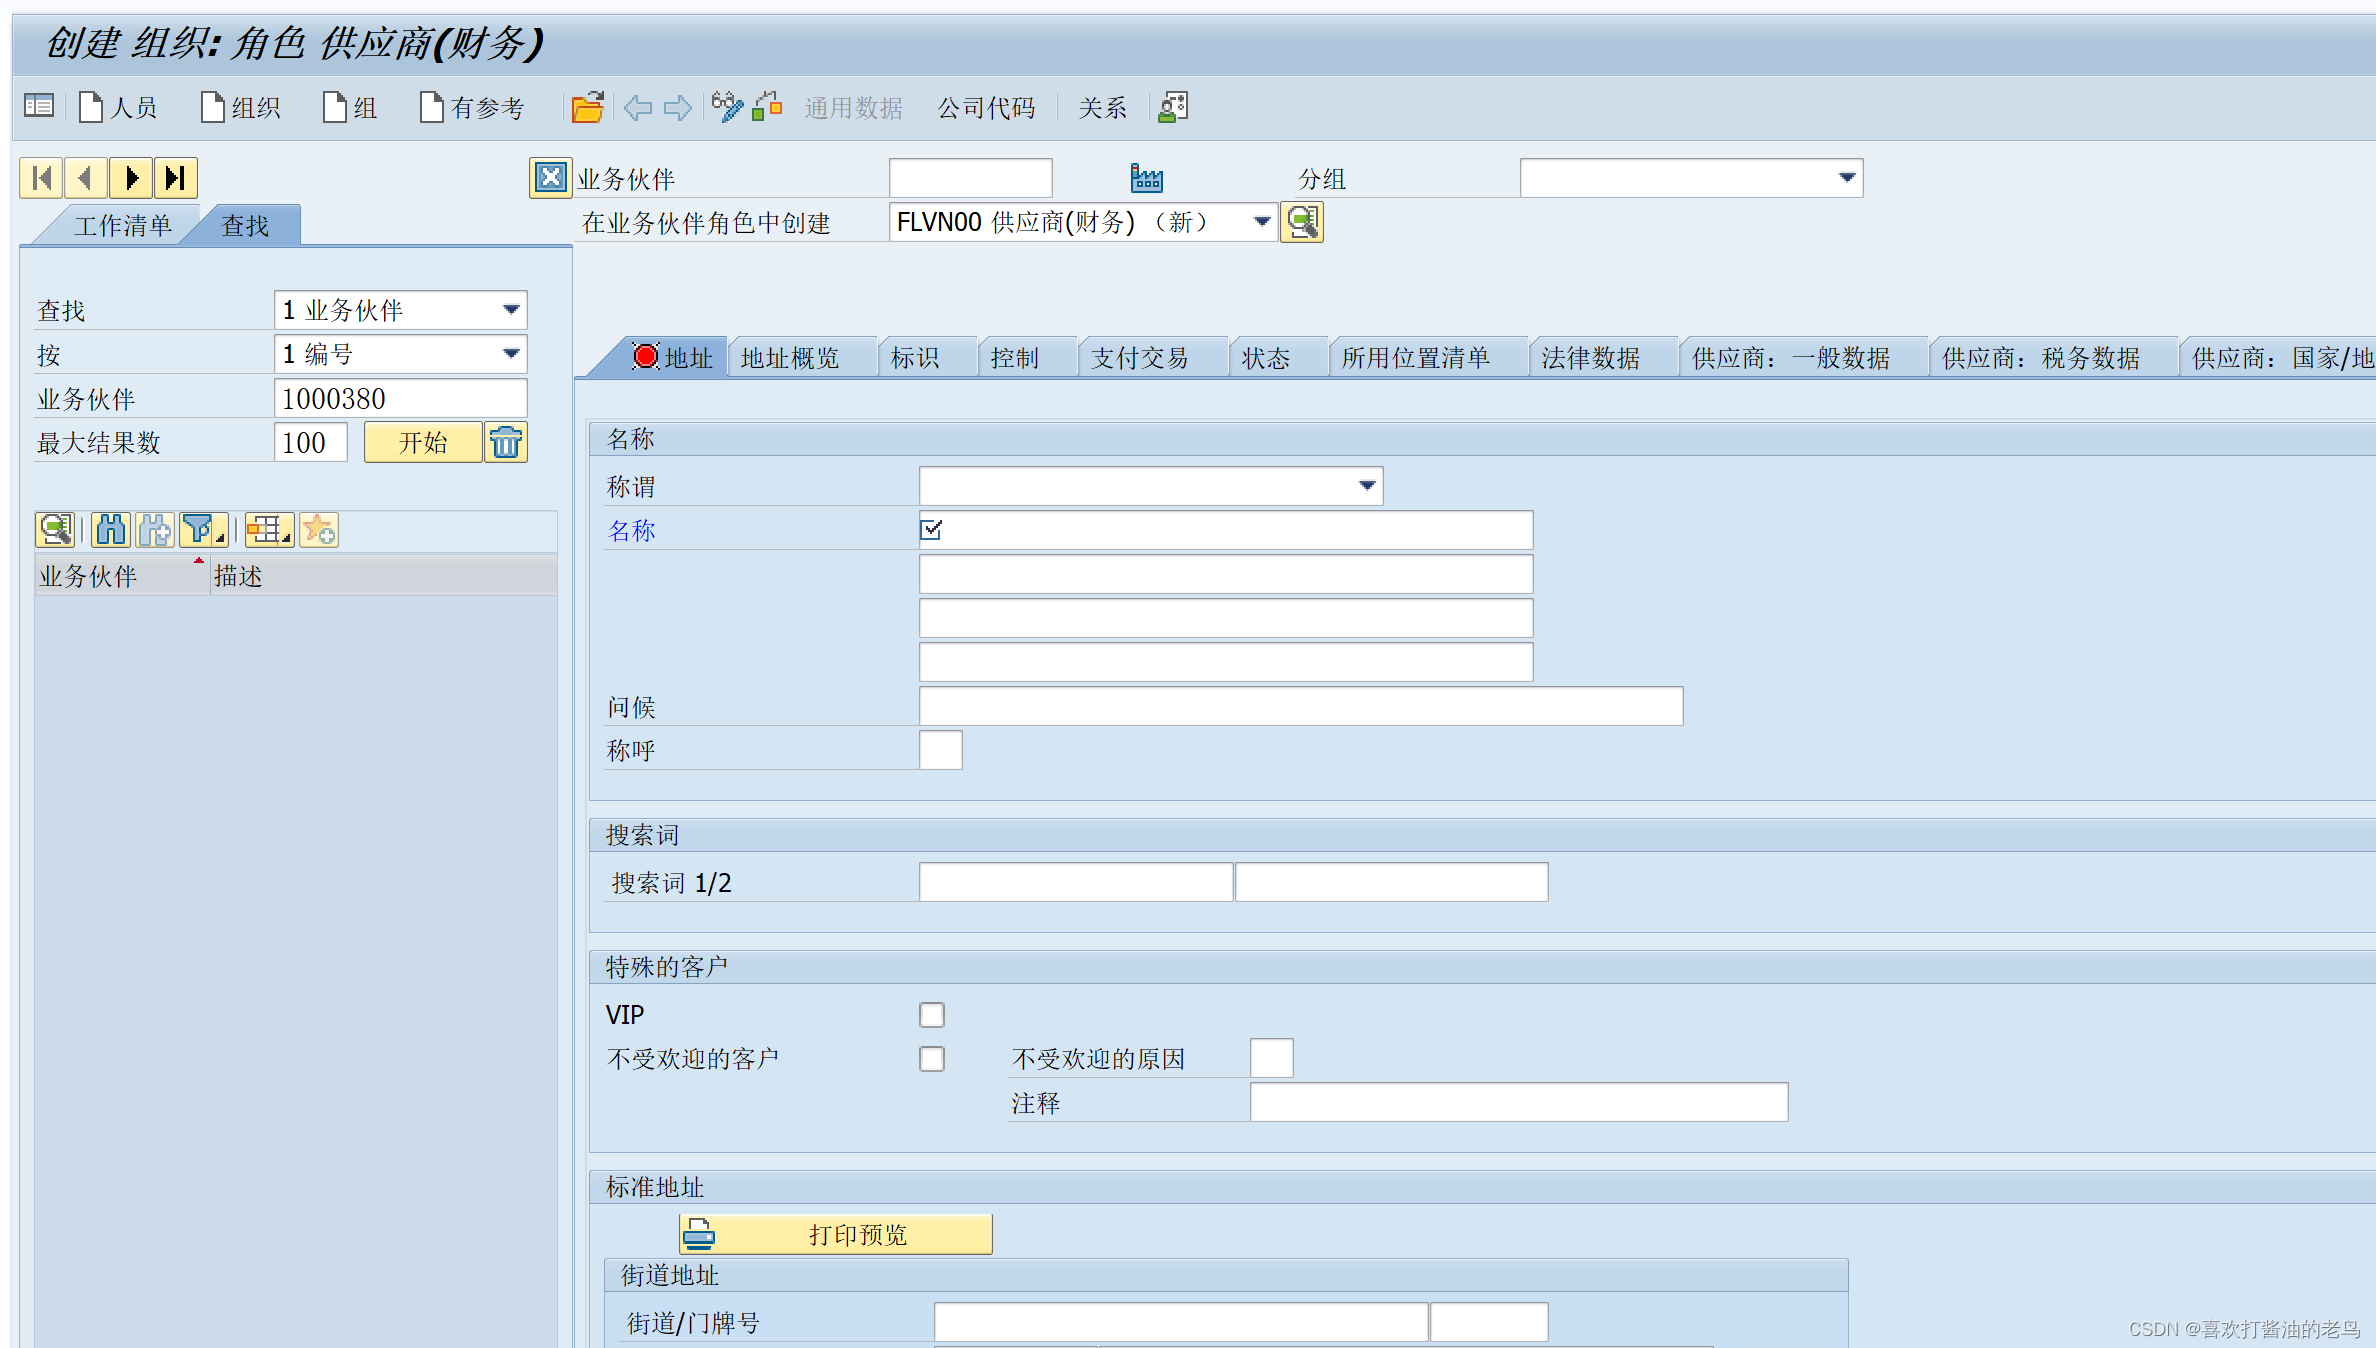
Task: Click the red status indicator on 地址 tab
Action: point(646,356)
